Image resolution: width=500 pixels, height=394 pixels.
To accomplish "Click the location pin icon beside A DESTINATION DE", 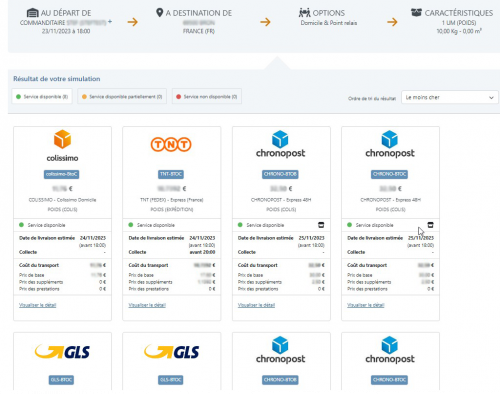I will (160, 13).
